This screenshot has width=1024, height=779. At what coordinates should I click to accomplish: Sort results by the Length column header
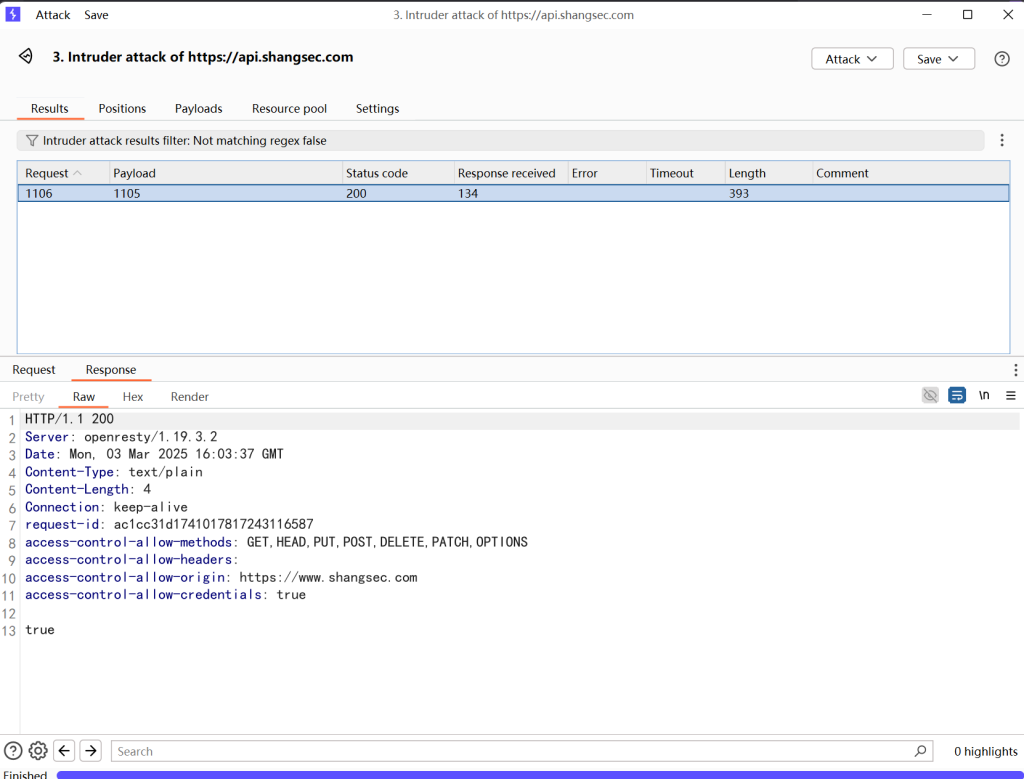[x=747, y=173]
